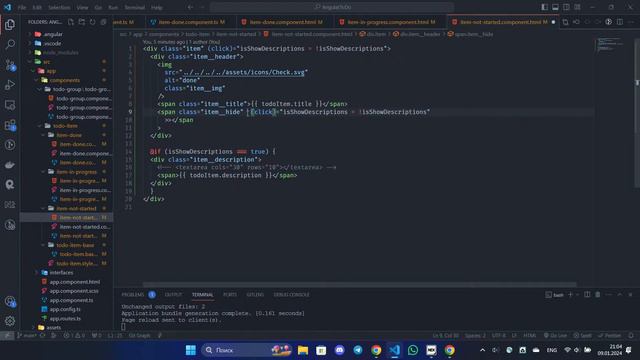Screen dimensions: 640x360
Task: Toggle secondary side bar layout icon
Action: pyautogui.click(x=566, y=7)
